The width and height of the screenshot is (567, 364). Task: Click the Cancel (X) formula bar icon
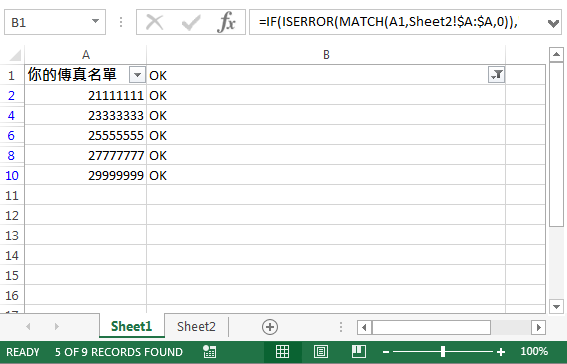click(155, 22)
